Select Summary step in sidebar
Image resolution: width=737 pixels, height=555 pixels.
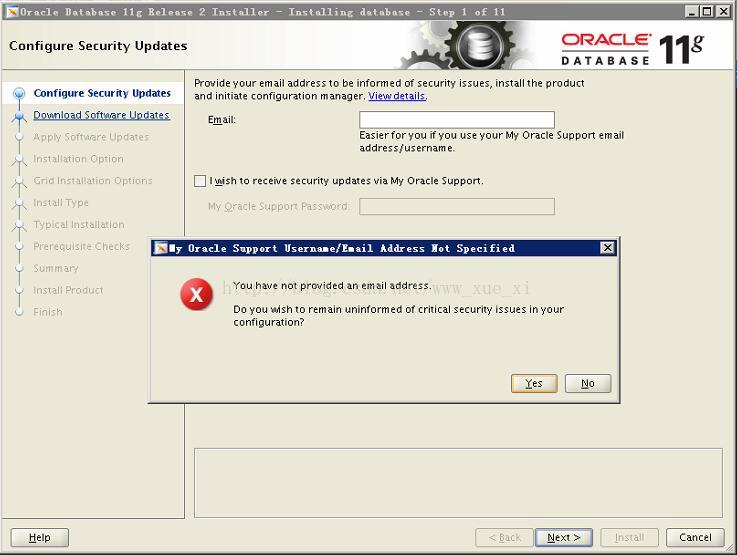tap(55, 268)
